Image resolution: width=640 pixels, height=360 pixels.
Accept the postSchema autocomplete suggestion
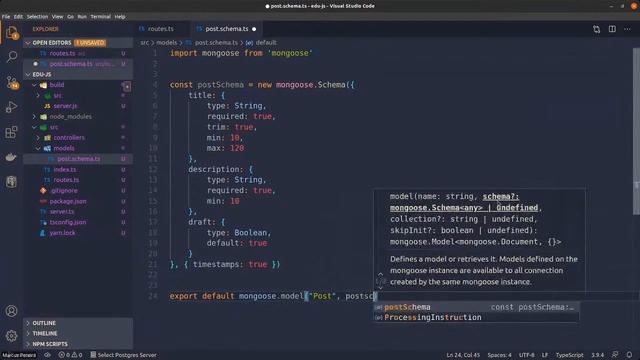pos(476,307)
